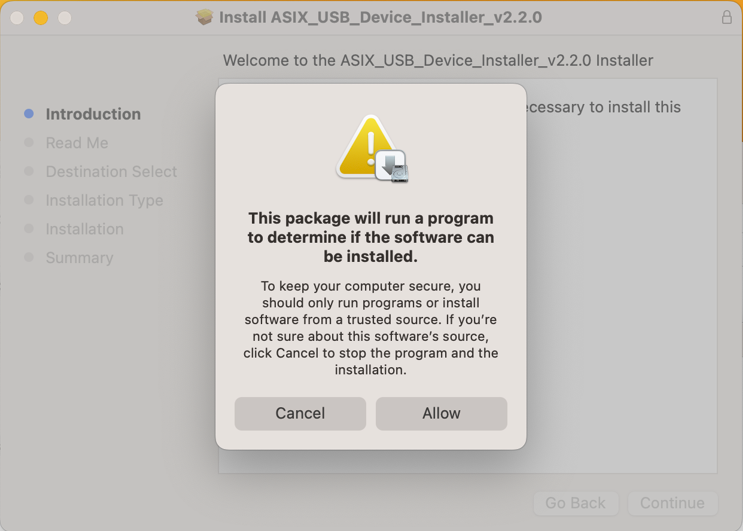Click the bold dialog heading text
Screen dimensions: 743x531
371,237
